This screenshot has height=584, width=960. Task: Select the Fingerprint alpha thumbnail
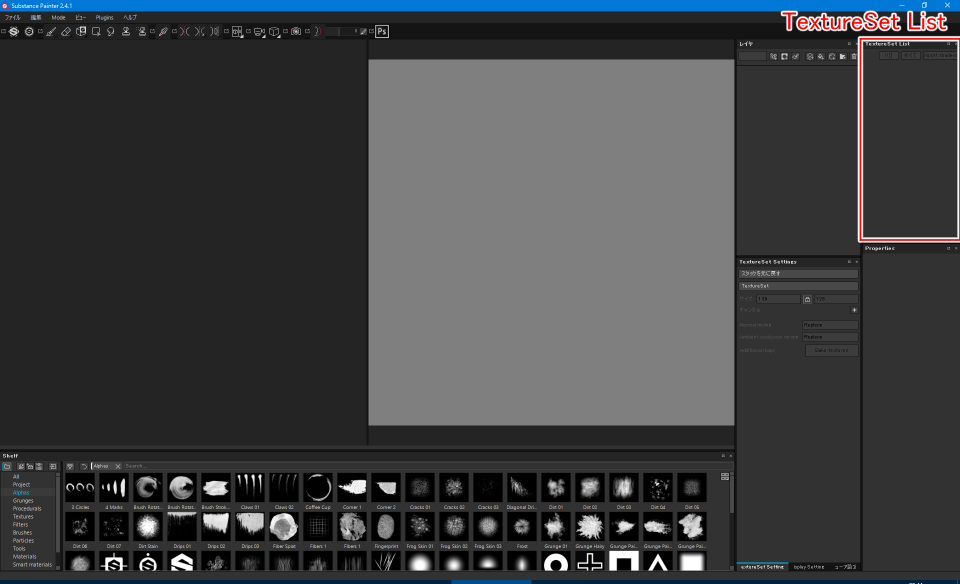coord(386,527)
